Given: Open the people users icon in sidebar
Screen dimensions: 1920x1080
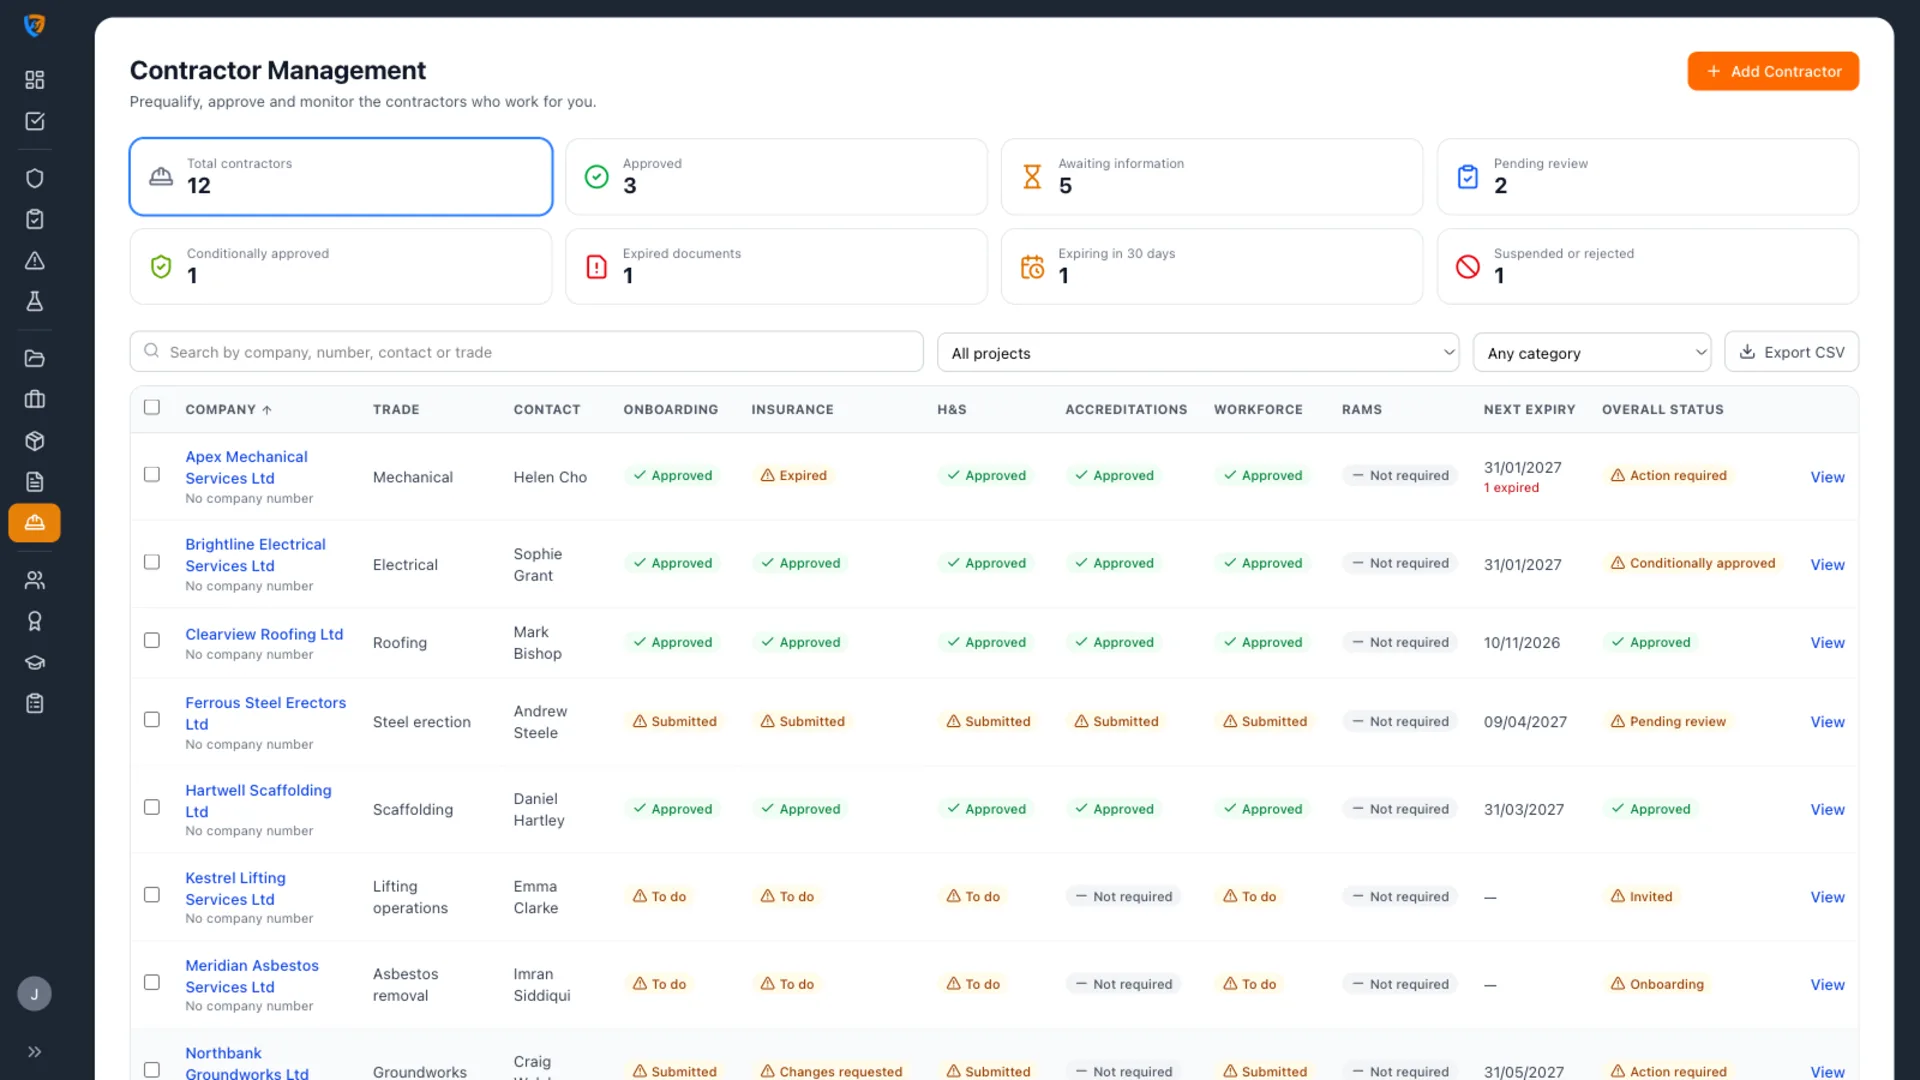Looking at the screenshot, I should coord(35,580).
